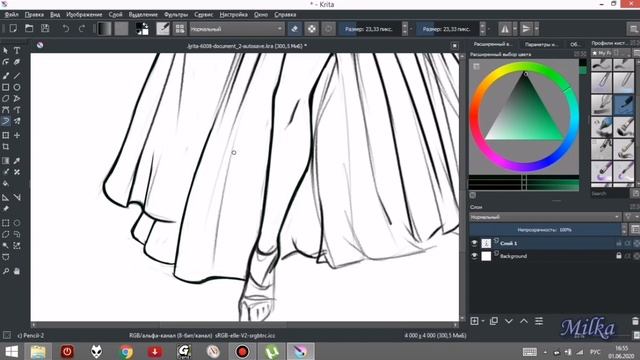The width and height of the screenshot is (640, 360).
Task: Open the brush editor settings icon
Action: (x=163, y=29)
